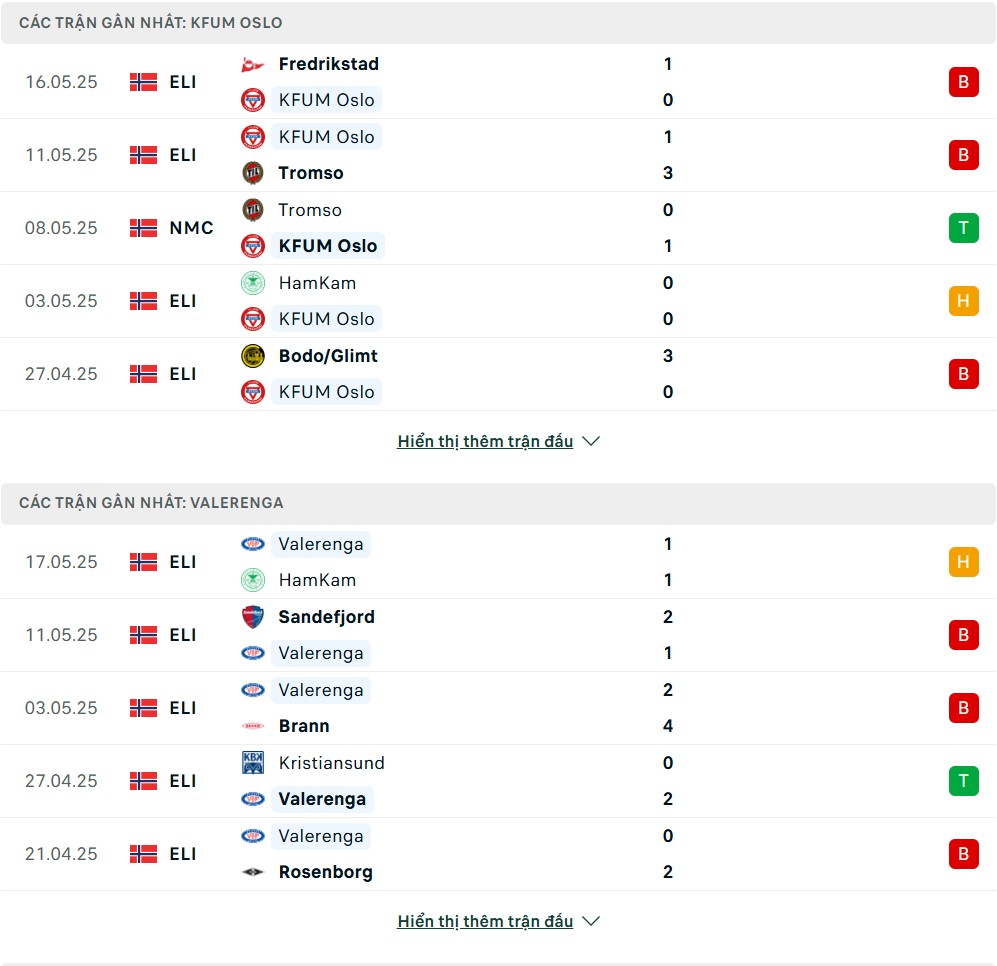The height and width of the screenshot is (966, 997).
Task: Click the Brann club logo icon
Action: 252,726
